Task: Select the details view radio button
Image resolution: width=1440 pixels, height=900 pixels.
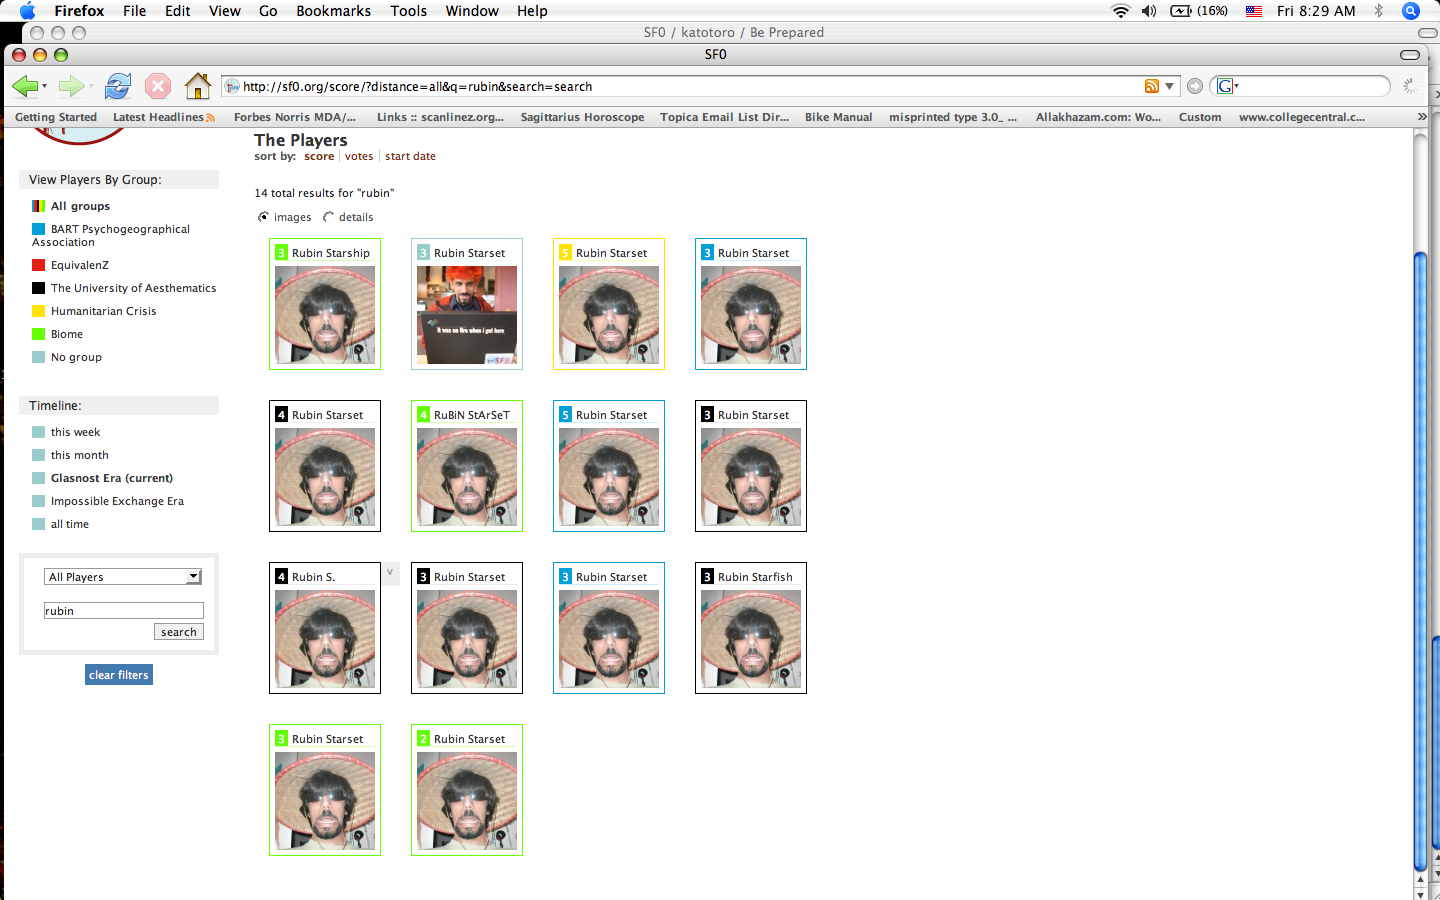Action: [x=328, y=217]
